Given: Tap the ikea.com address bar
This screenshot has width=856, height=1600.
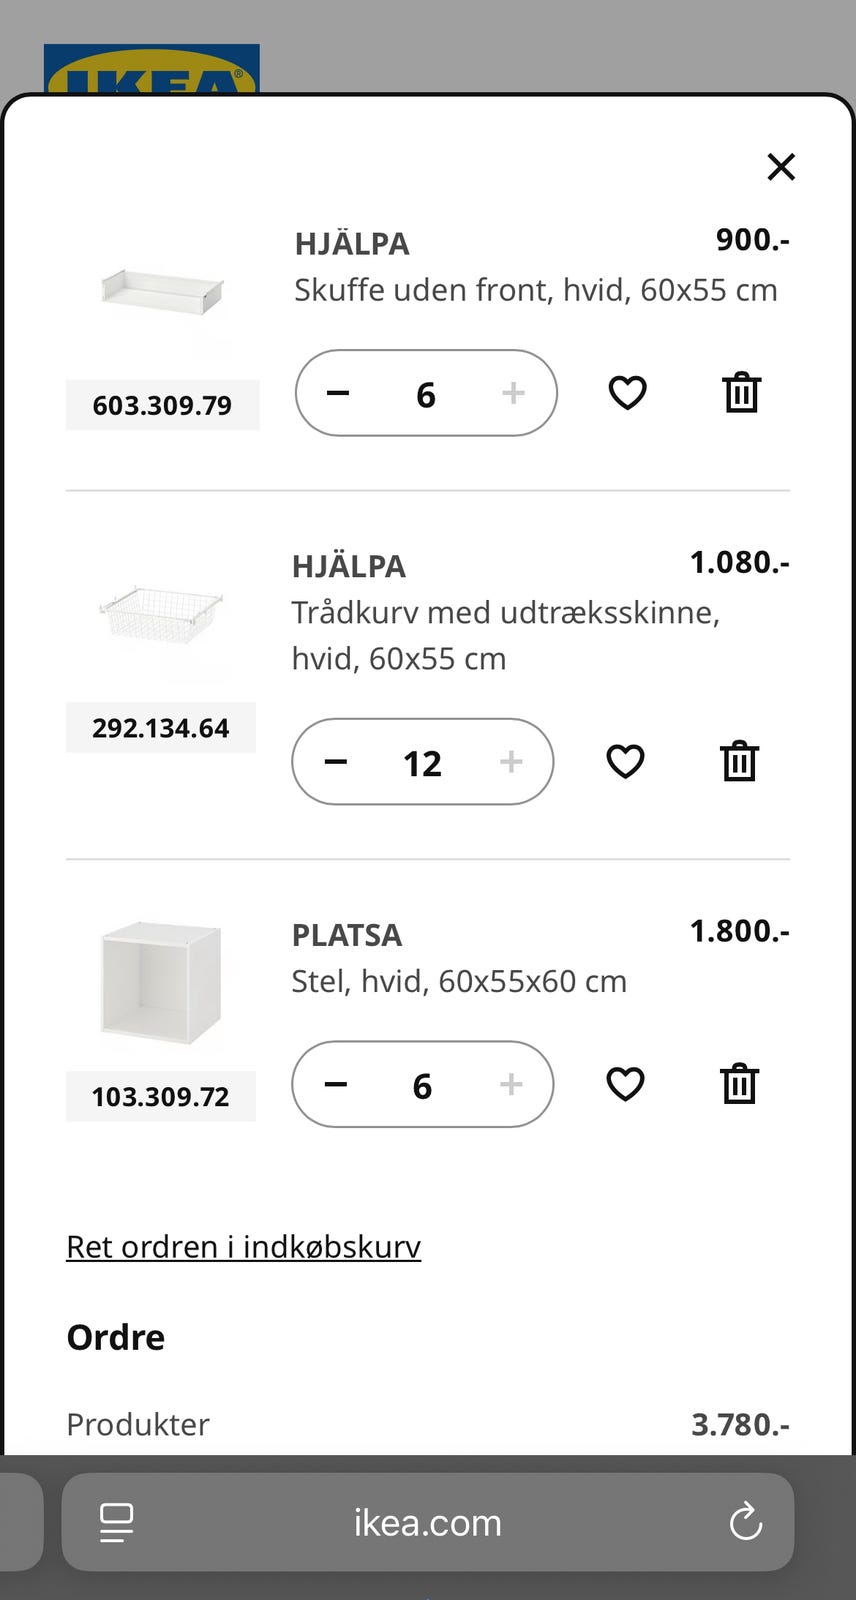Looking at the screenshot, I should click(428, 1523).
